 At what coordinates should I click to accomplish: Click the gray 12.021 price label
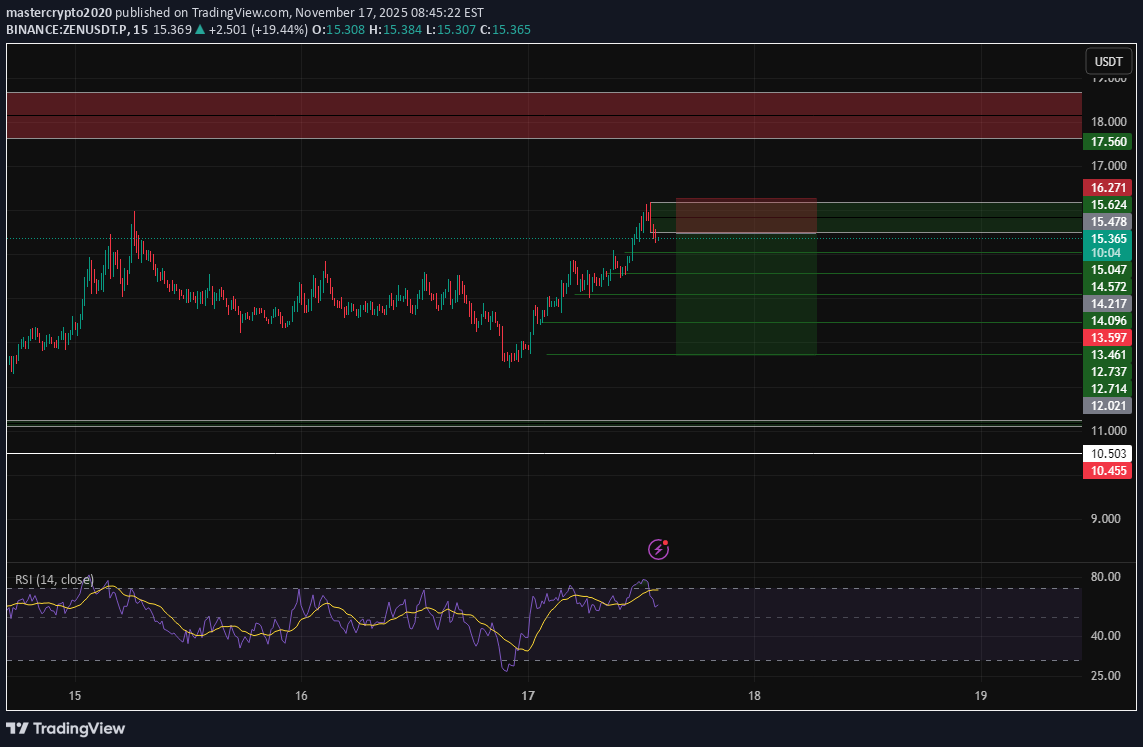(1108, 405)
